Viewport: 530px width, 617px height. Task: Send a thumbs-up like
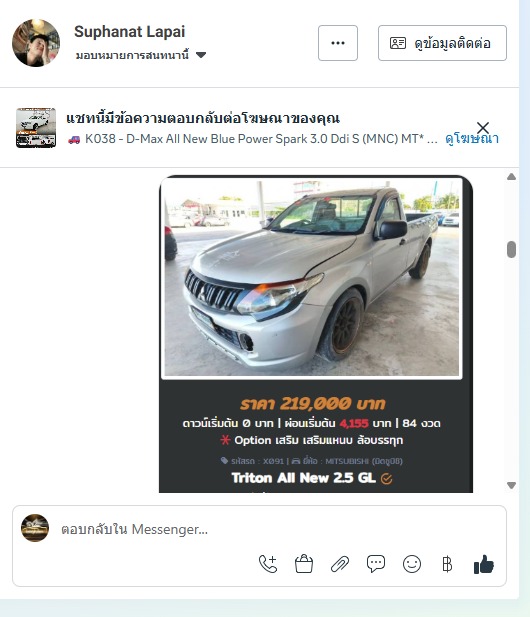point(484,564)
